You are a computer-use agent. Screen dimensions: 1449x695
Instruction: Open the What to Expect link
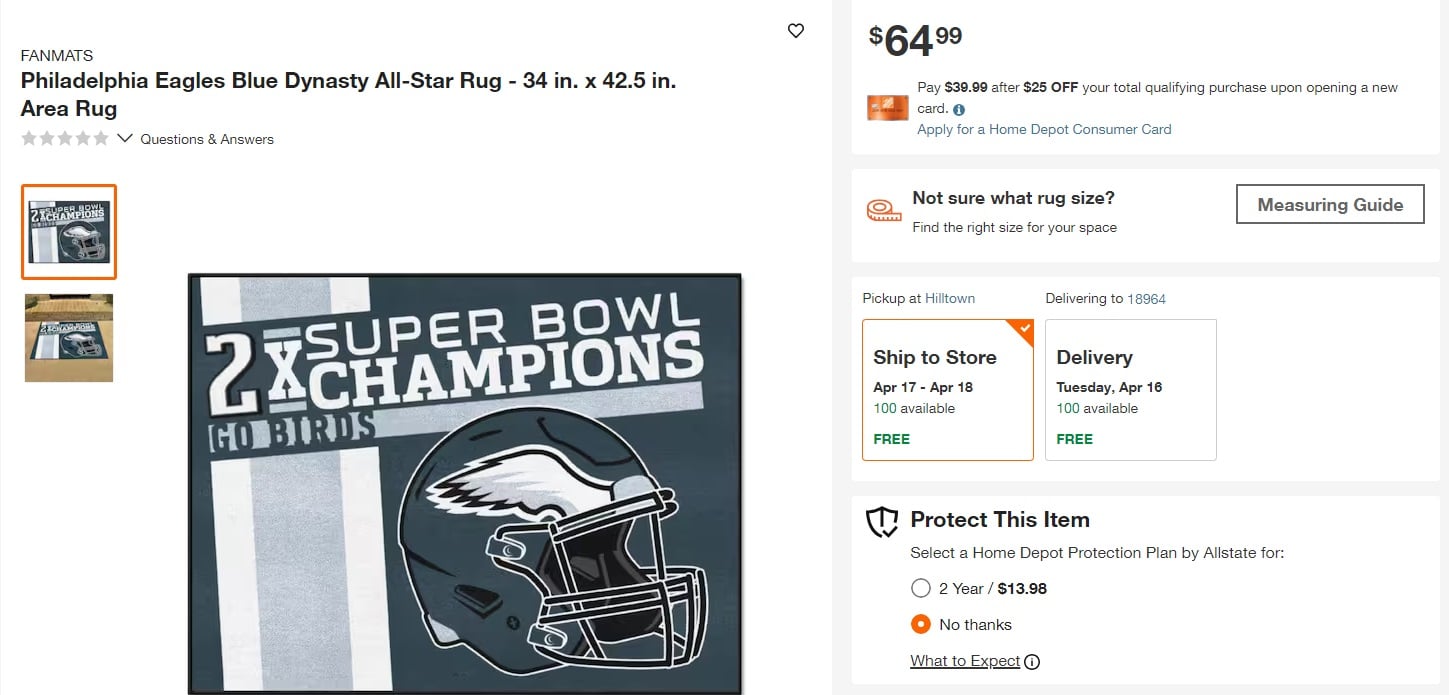(x=965, y=661)
